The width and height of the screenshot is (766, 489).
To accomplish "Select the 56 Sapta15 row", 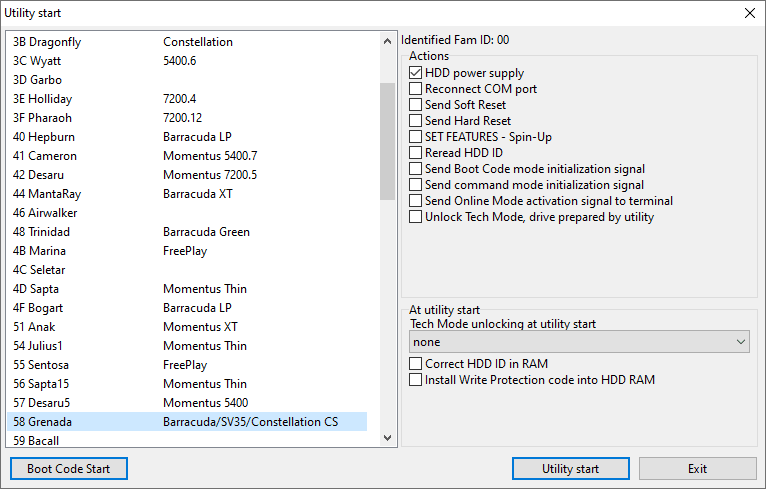I will (187, 384).
